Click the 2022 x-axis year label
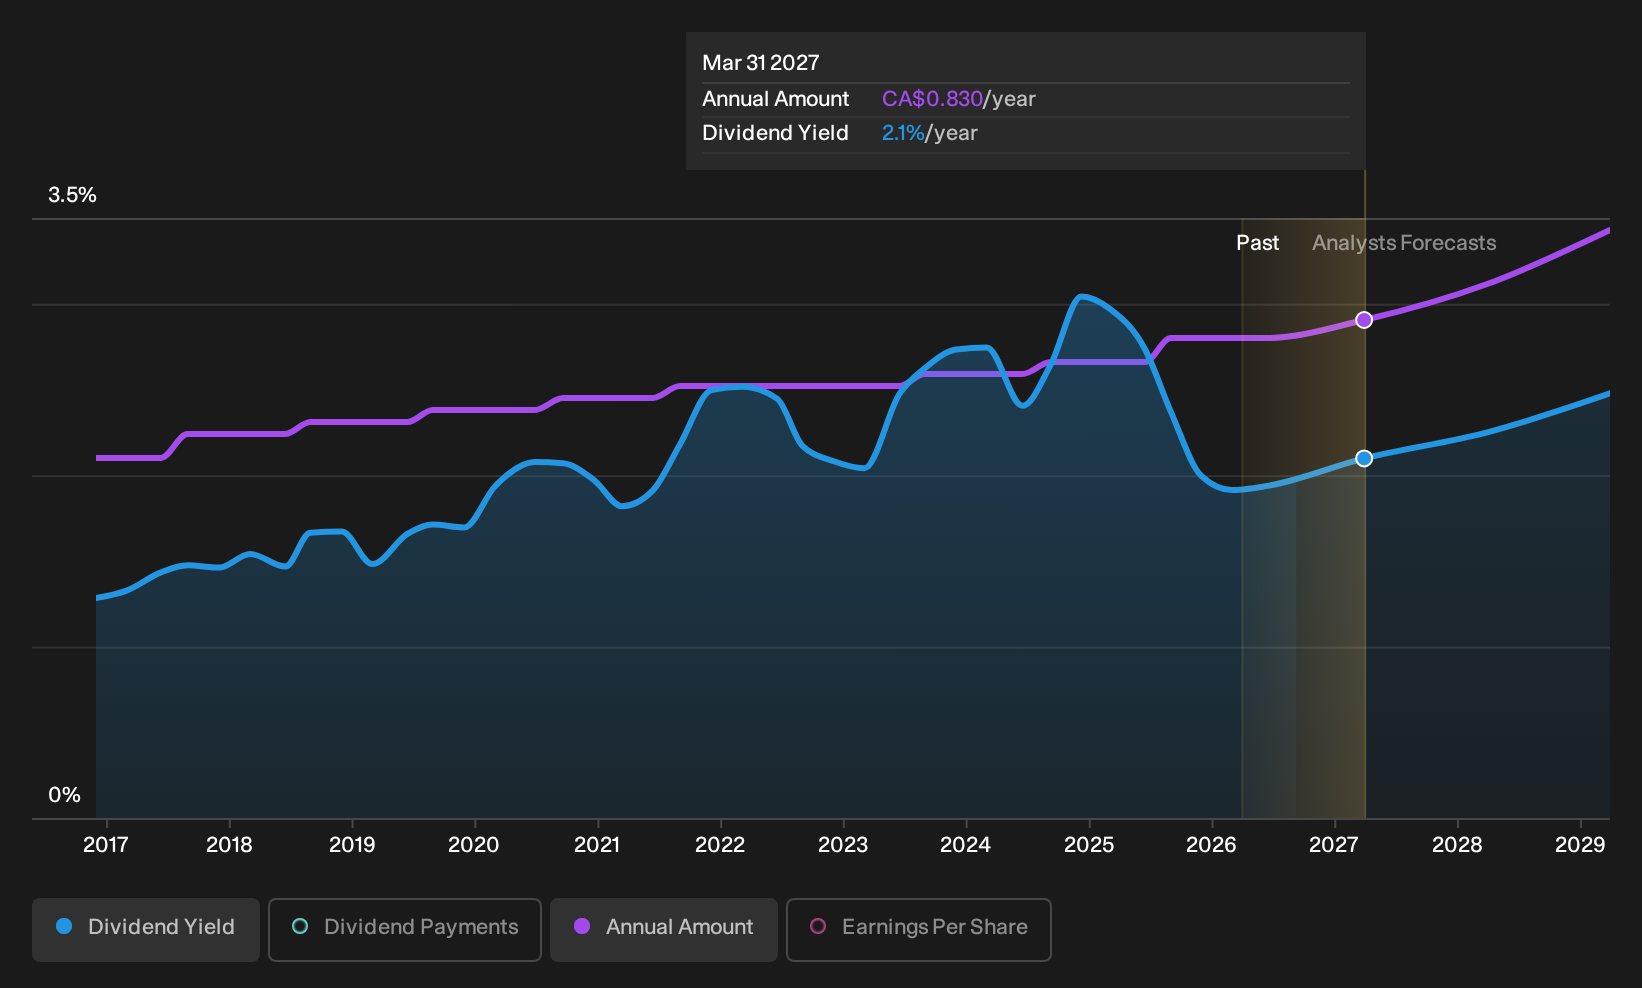 tap(720, 845)
